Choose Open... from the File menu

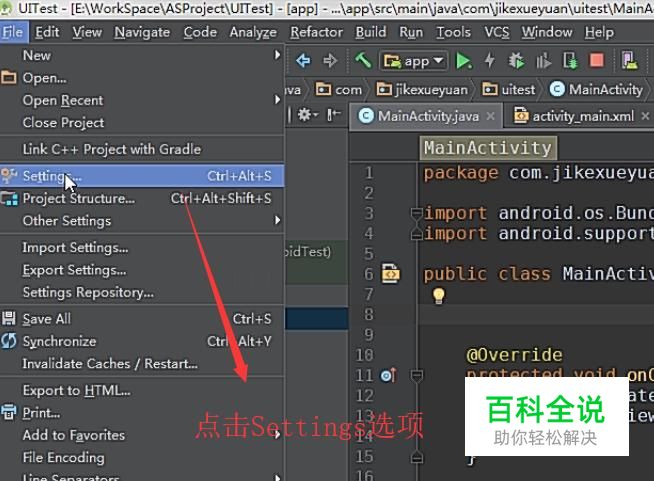(x=142, y=78)
